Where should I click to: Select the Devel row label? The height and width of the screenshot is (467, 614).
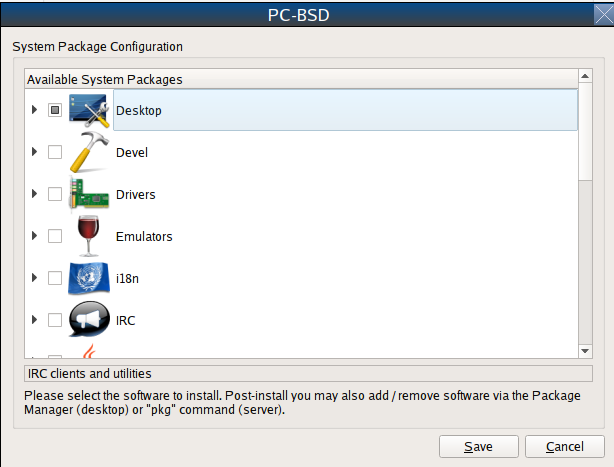coord(132,153)
